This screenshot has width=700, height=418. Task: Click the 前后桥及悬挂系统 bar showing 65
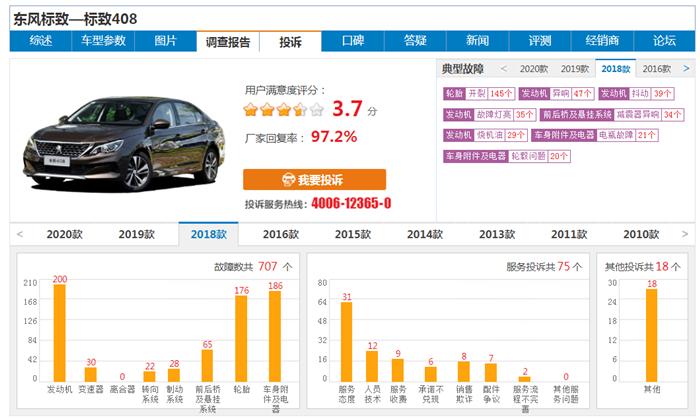click(x=207, y=365)
